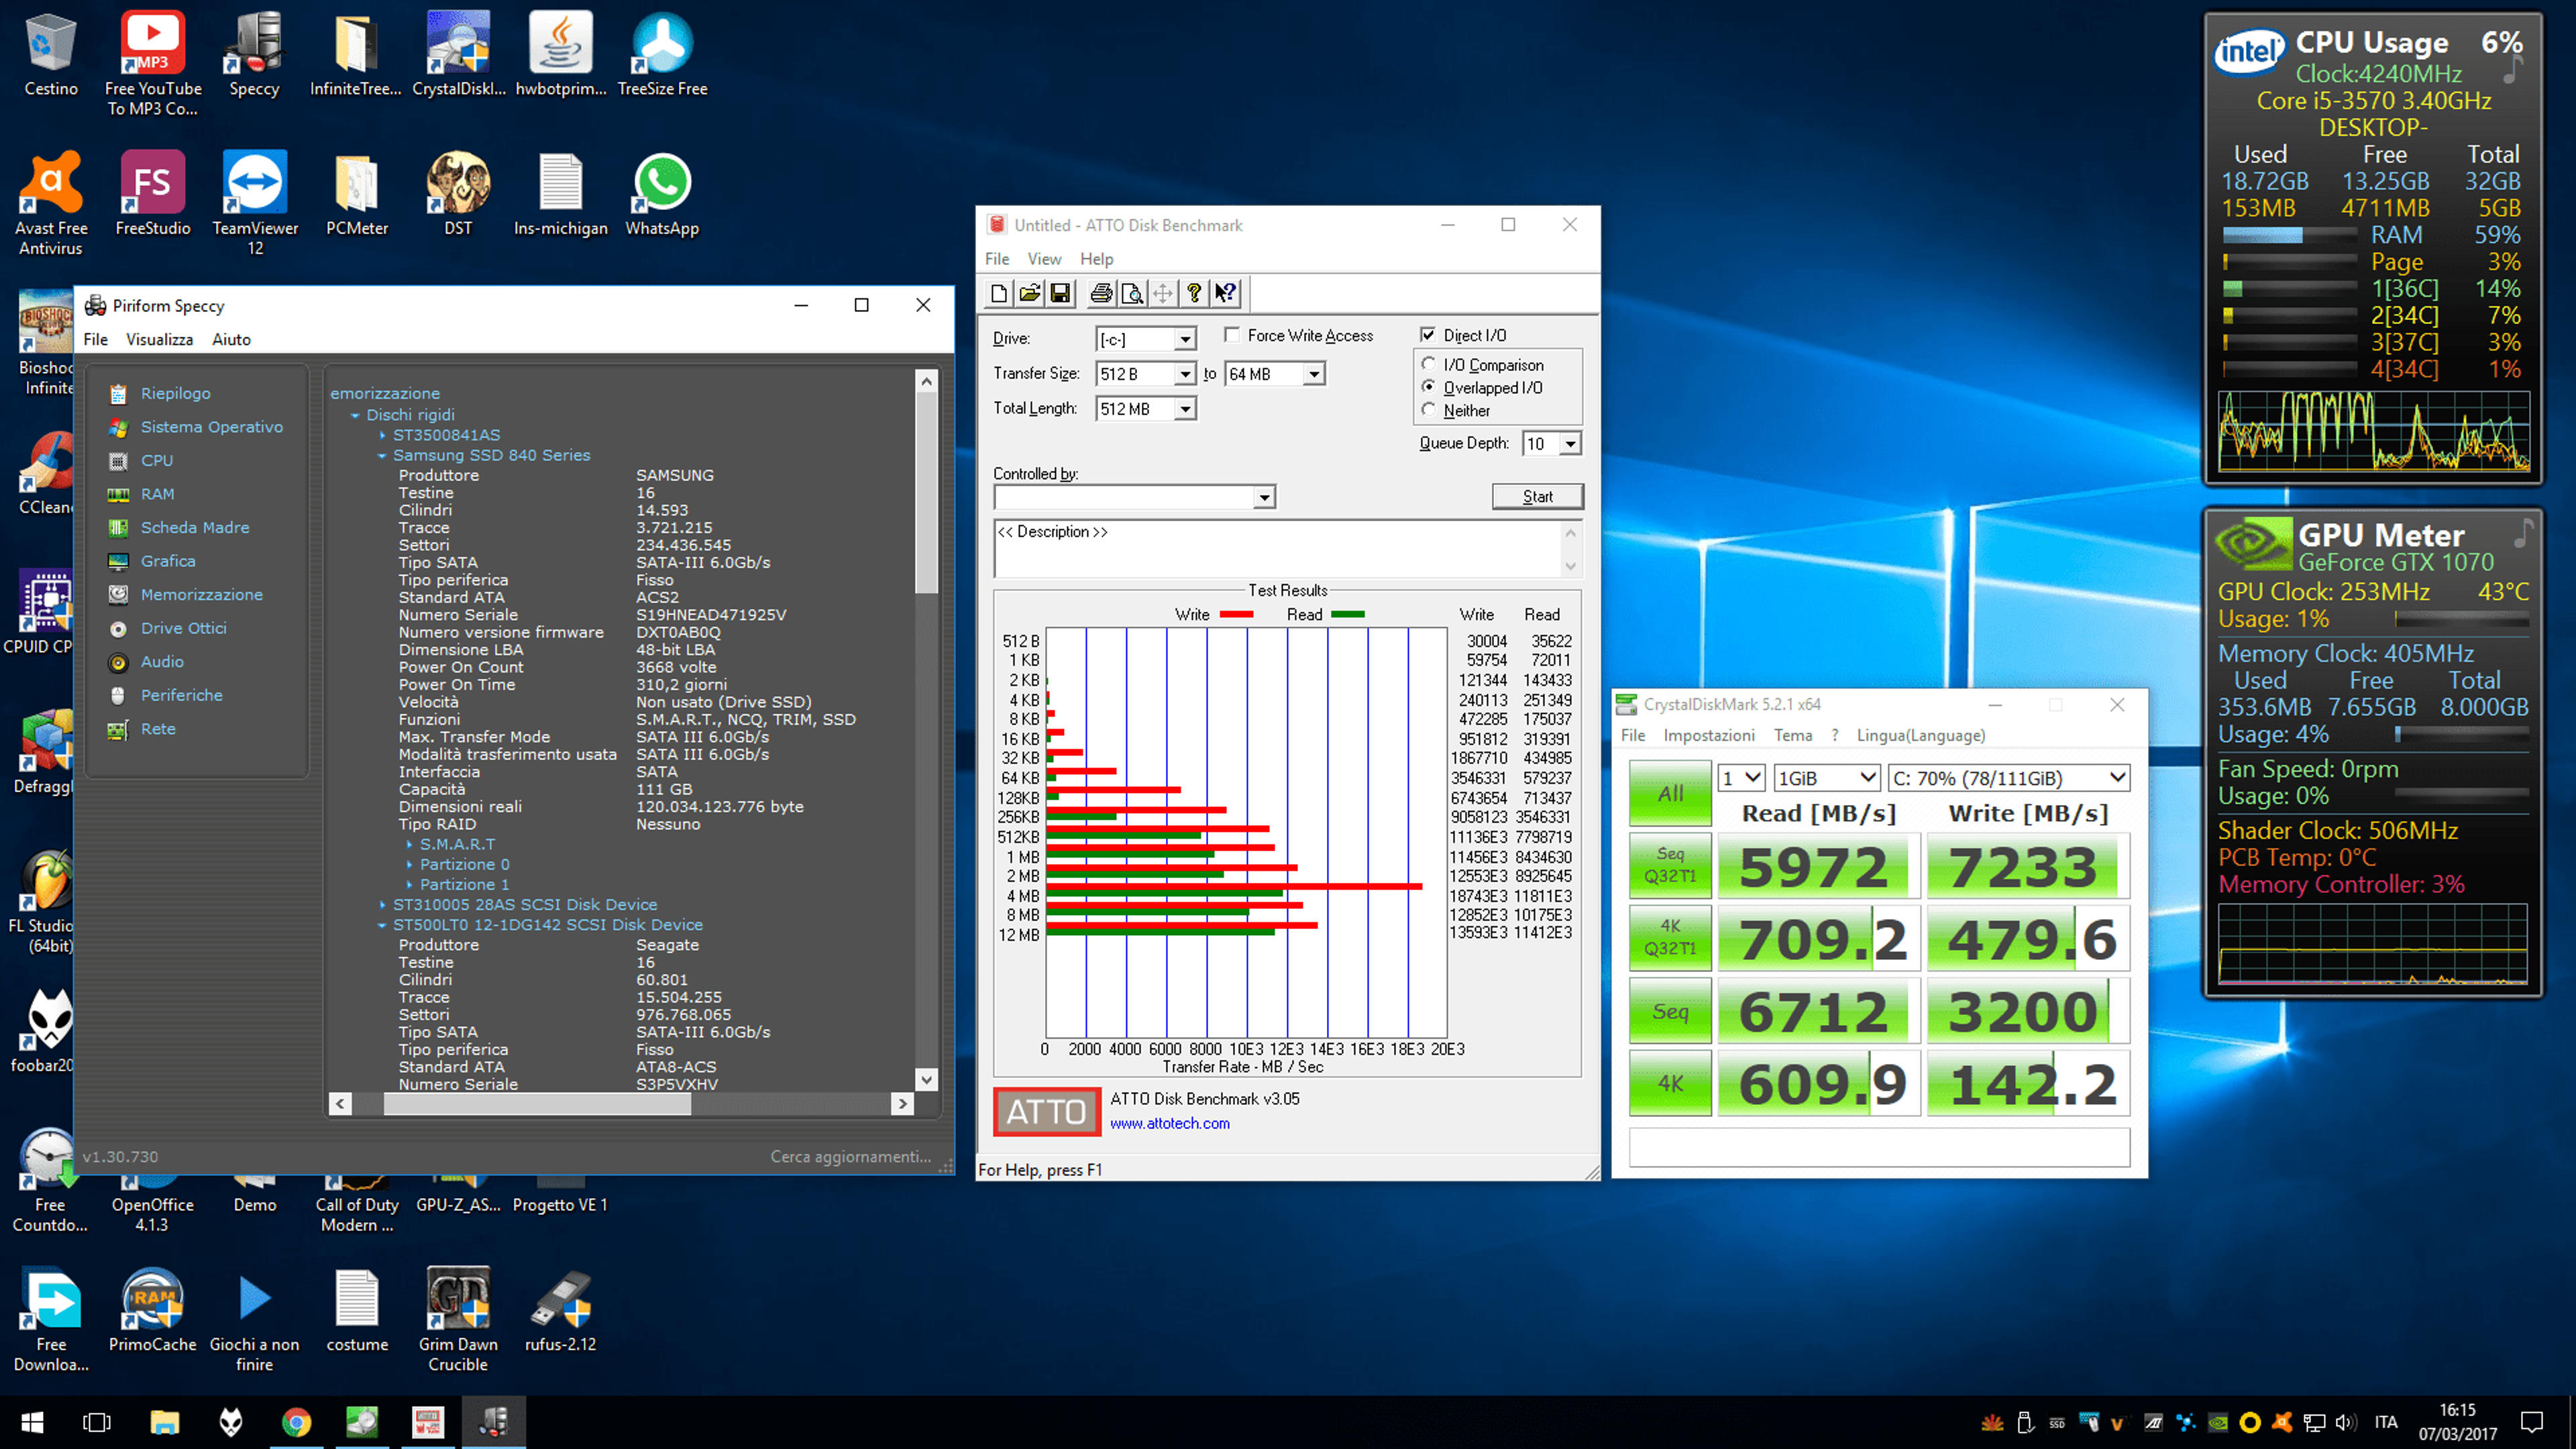Click the 4K Q32T1 test button

[1670, 937]
